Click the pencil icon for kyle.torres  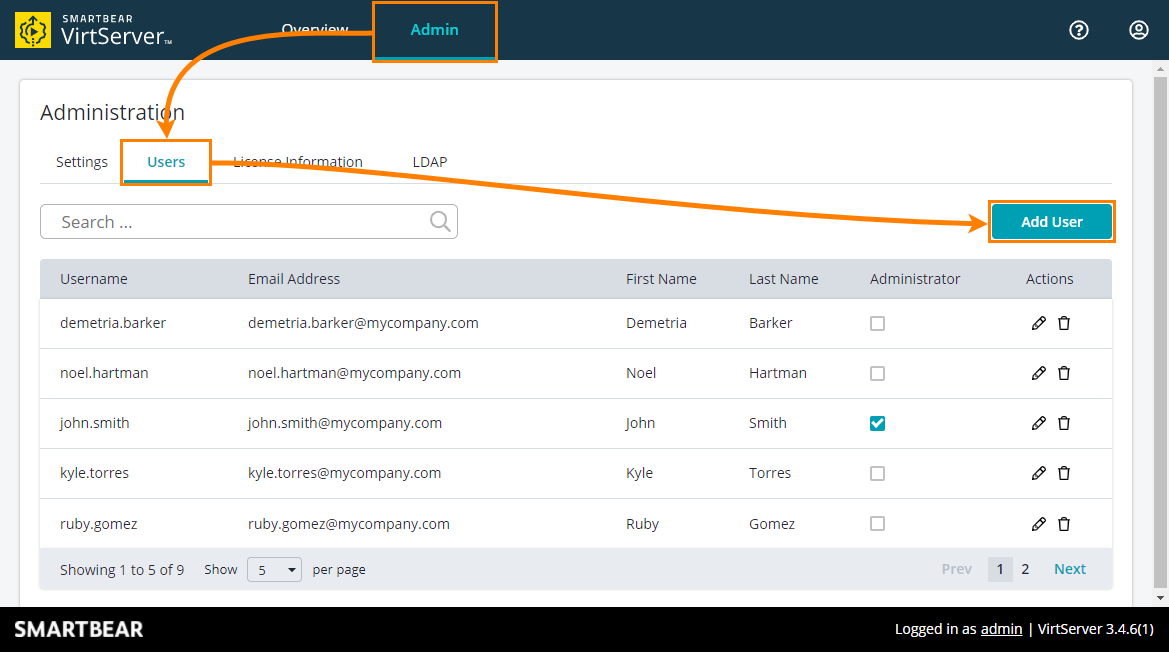(x=1039, y=473)
